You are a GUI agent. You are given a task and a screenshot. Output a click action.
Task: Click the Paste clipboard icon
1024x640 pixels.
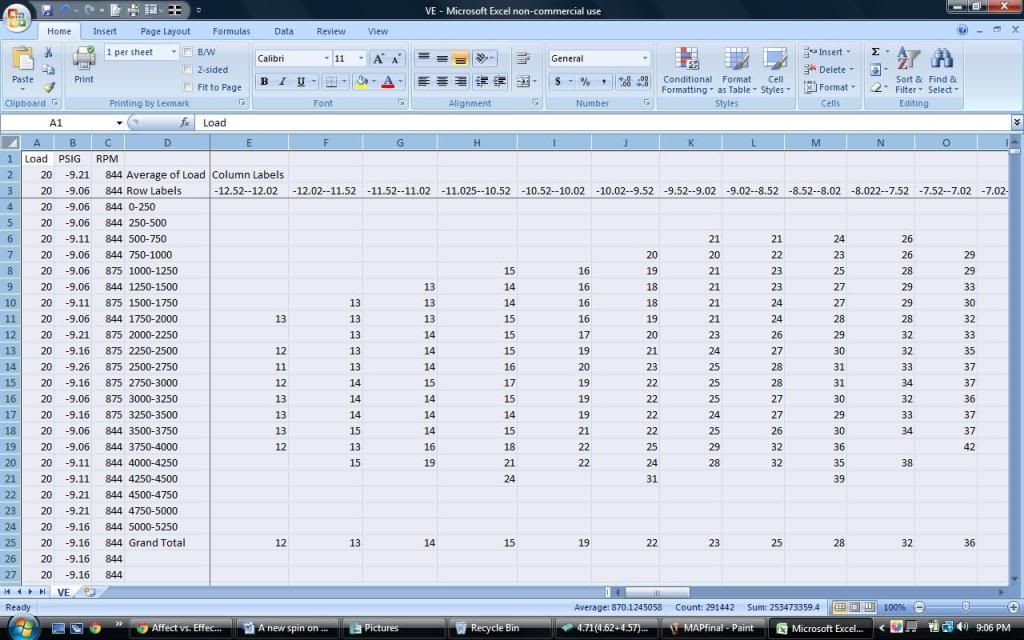pyautogui.click(x=22, y=59)
